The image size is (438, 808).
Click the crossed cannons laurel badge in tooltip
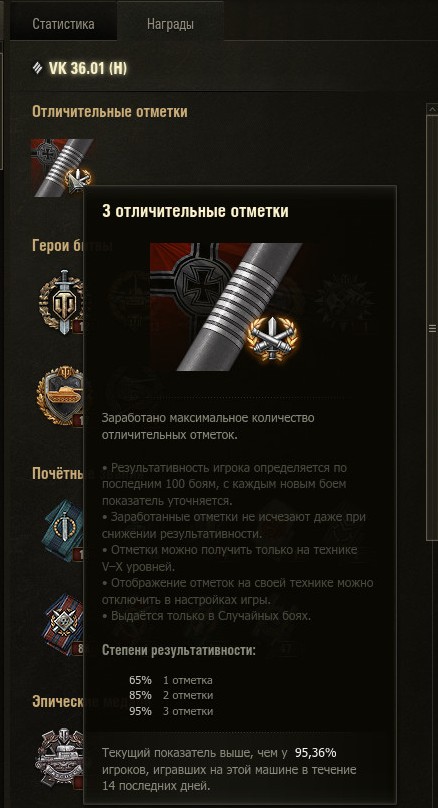click(273, 338)
